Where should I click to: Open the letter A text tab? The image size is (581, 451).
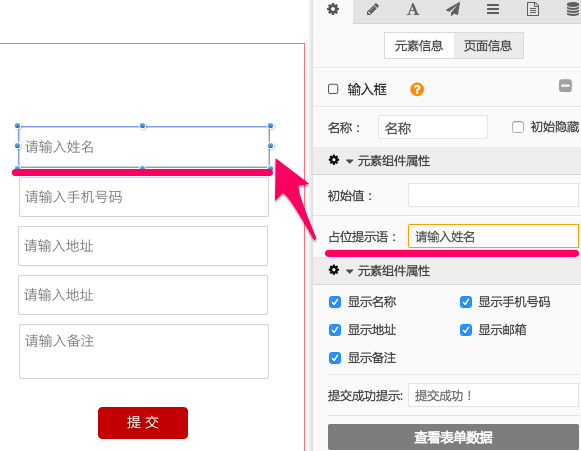coord(413,9)
